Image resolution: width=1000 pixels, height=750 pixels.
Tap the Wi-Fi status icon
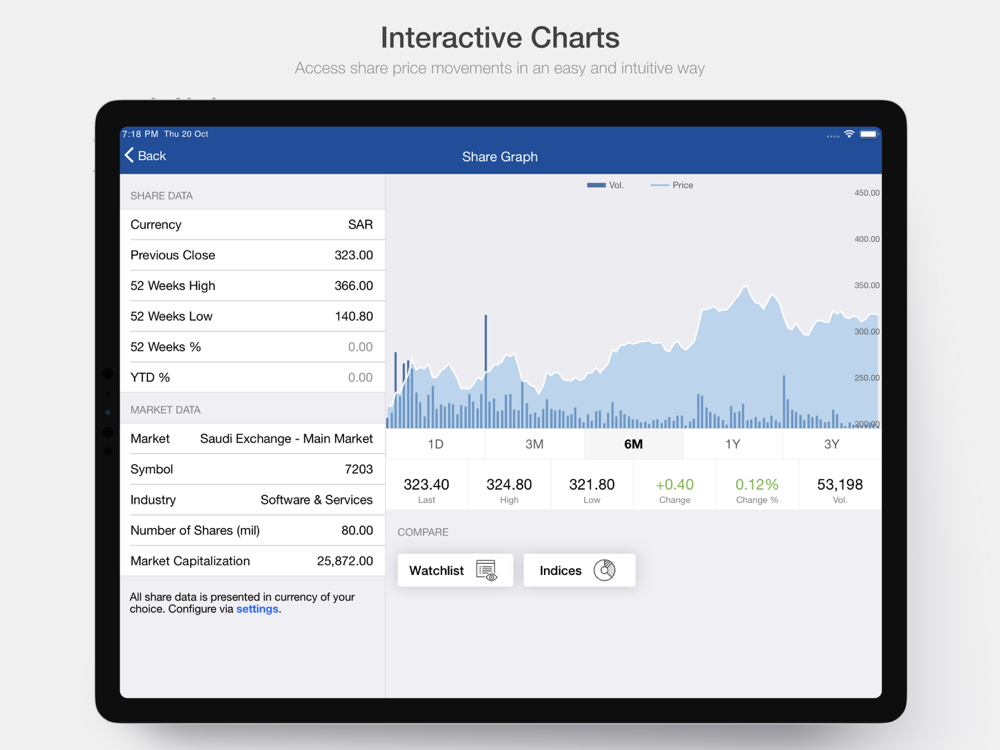[849, 134]
